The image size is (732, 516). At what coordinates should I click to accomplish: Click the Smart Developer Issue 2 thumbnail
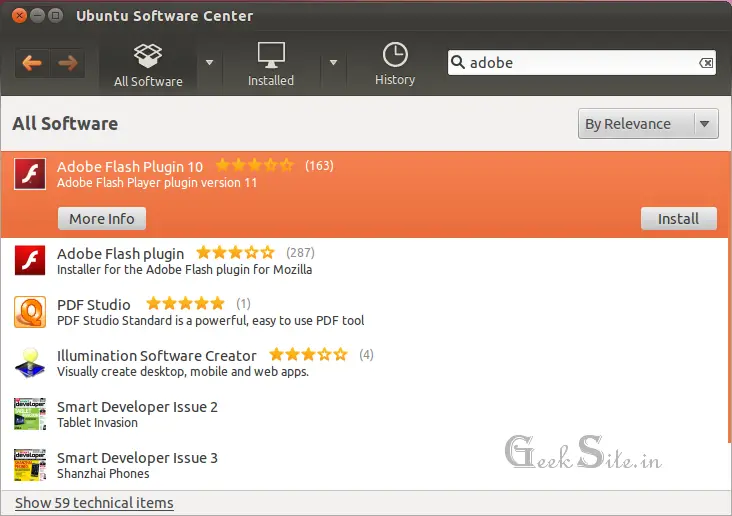point(30,414)
